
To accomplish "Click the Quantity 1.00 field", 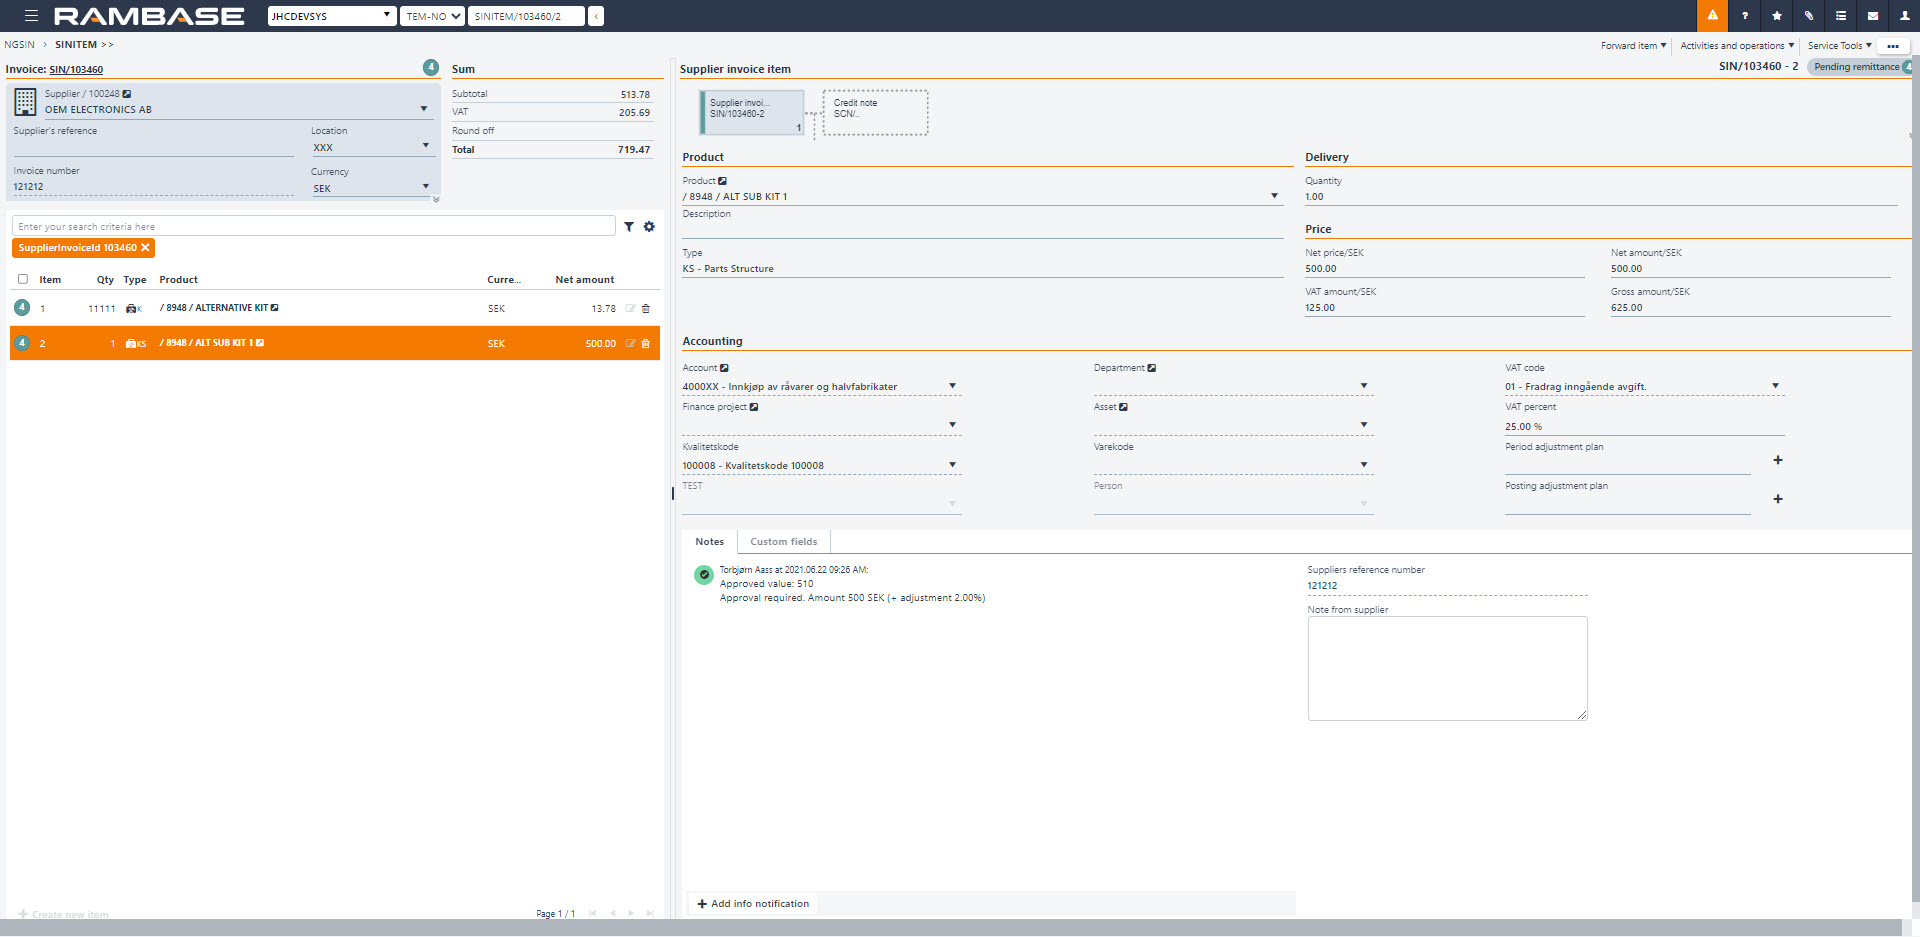I will (x=1600, y=197).
